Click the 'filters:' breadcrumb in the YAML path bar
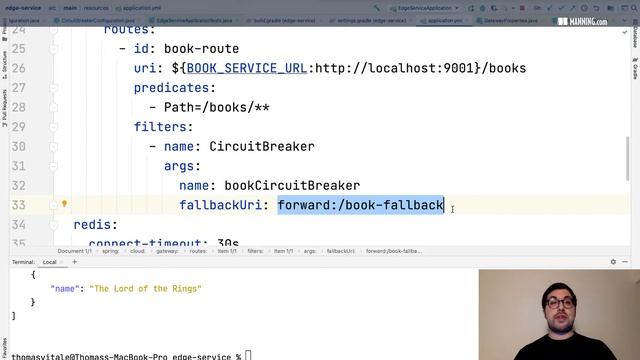The width and height of the screenshot is (640, 360). click(x=255, y=251)
